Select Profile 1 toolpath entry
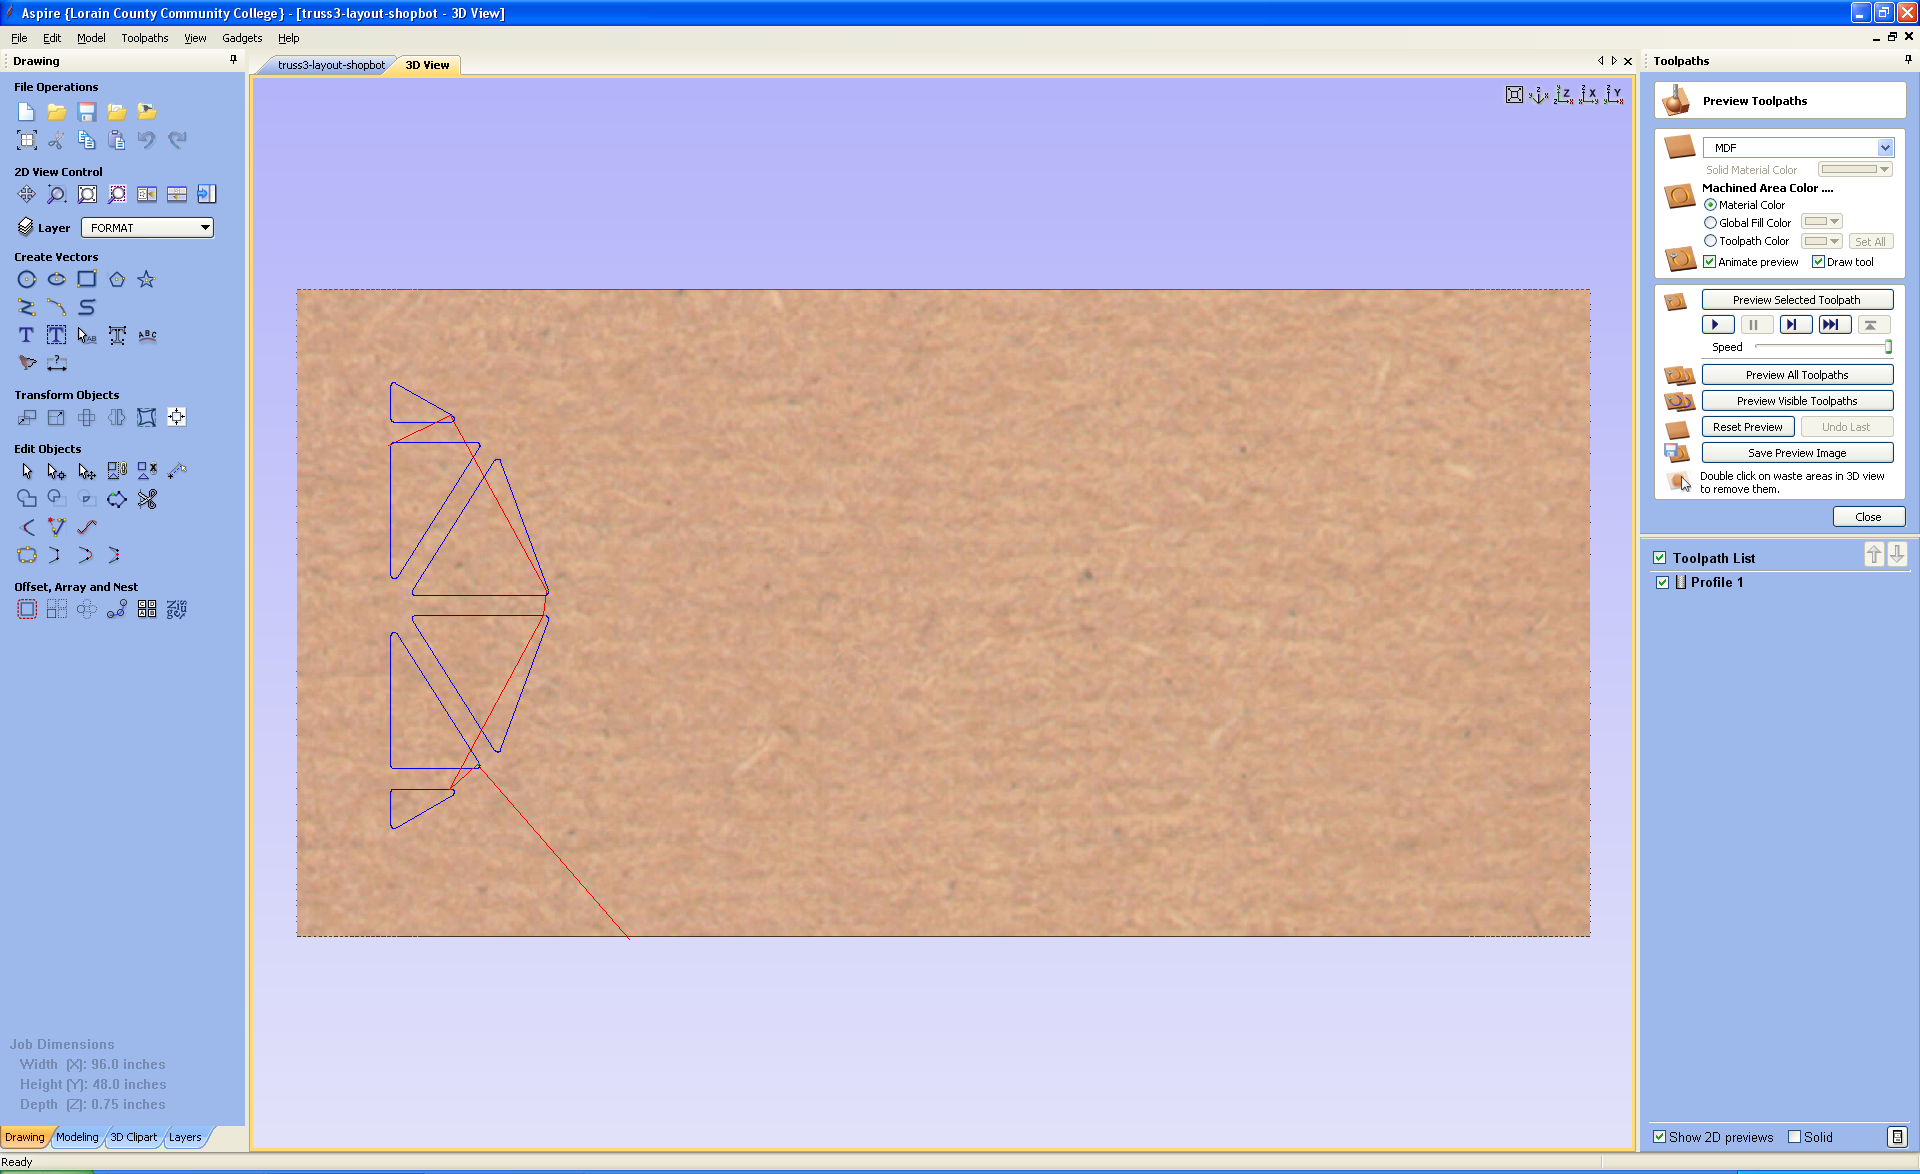1920x1174 pixels. tap(1716, 582)
